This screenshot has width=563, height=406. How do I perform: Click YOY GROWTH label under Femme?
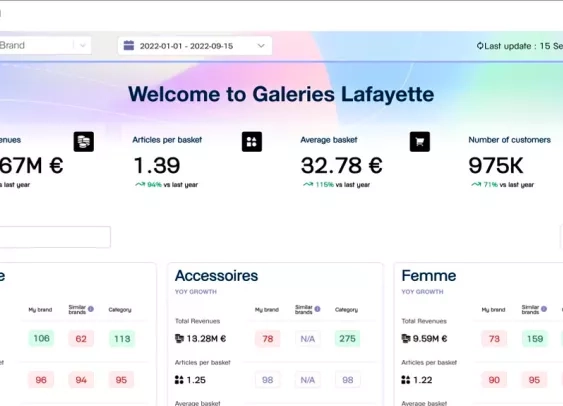pos(422,292)
